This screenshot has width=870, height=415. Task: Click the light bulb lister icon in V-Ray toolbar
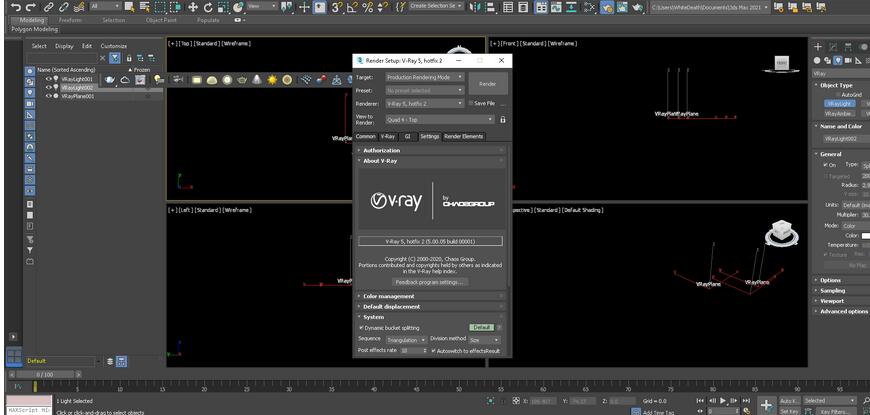click(159, 80)
